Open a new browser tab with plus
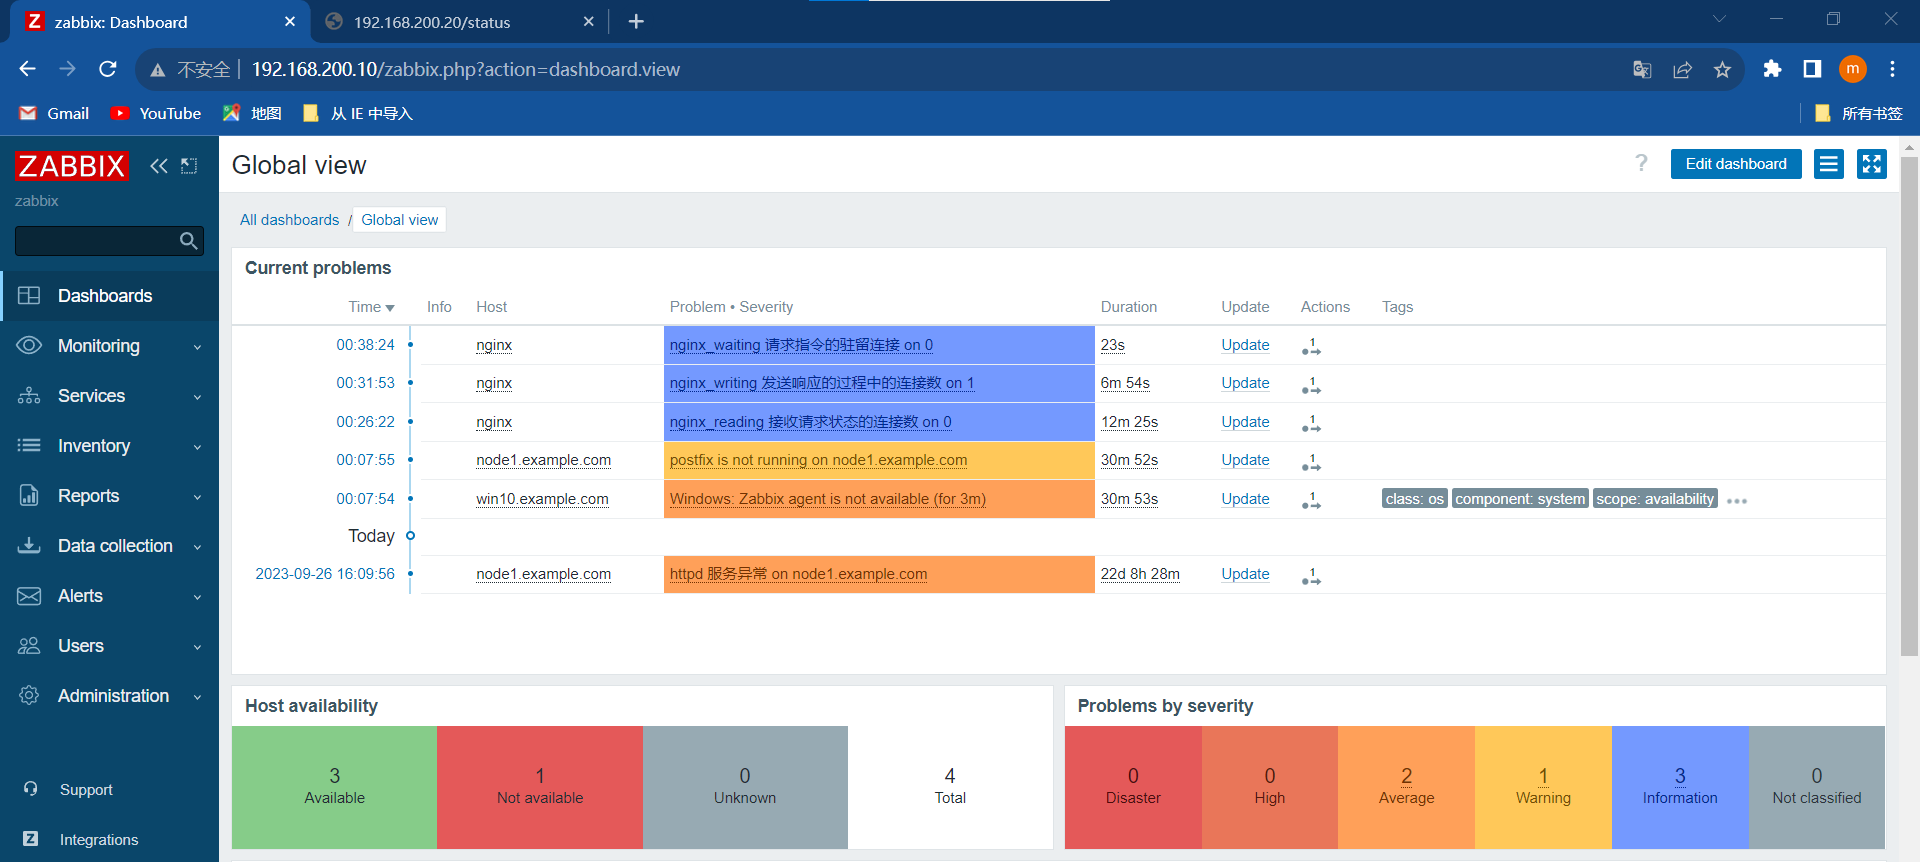Screen dimensions: 1920x862 click(636, 21)
